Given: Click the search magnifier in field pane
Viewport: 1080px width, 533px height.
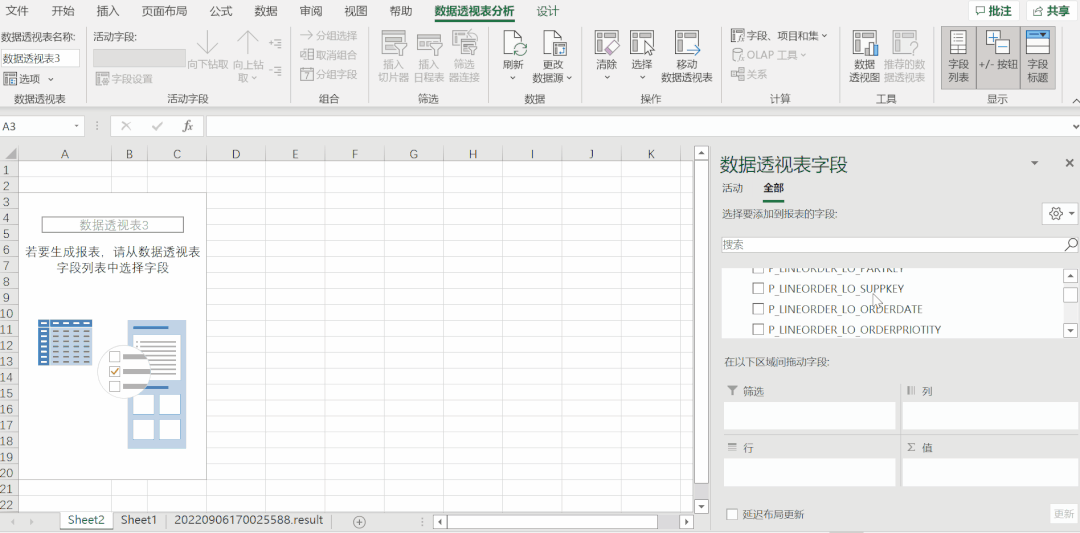Looking at the screenshot, I should [1071, 244].
